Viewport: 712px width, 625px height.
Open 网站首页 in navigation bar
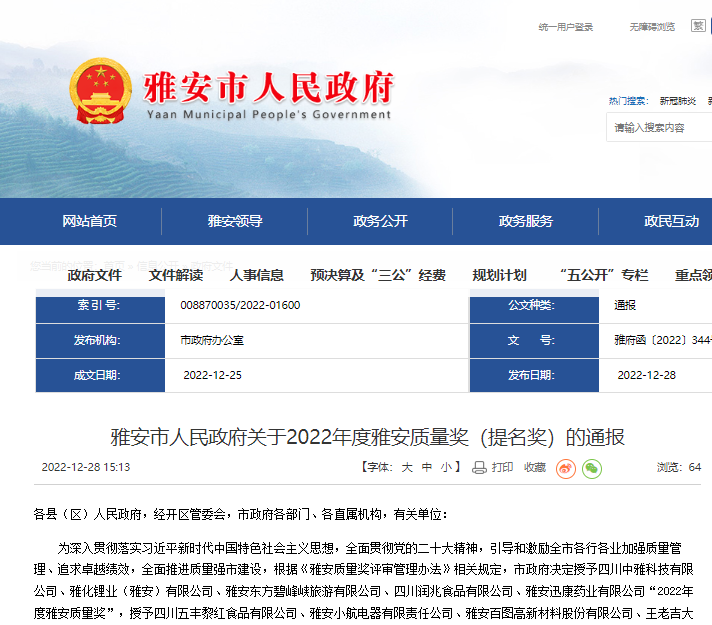click(89, 221)
